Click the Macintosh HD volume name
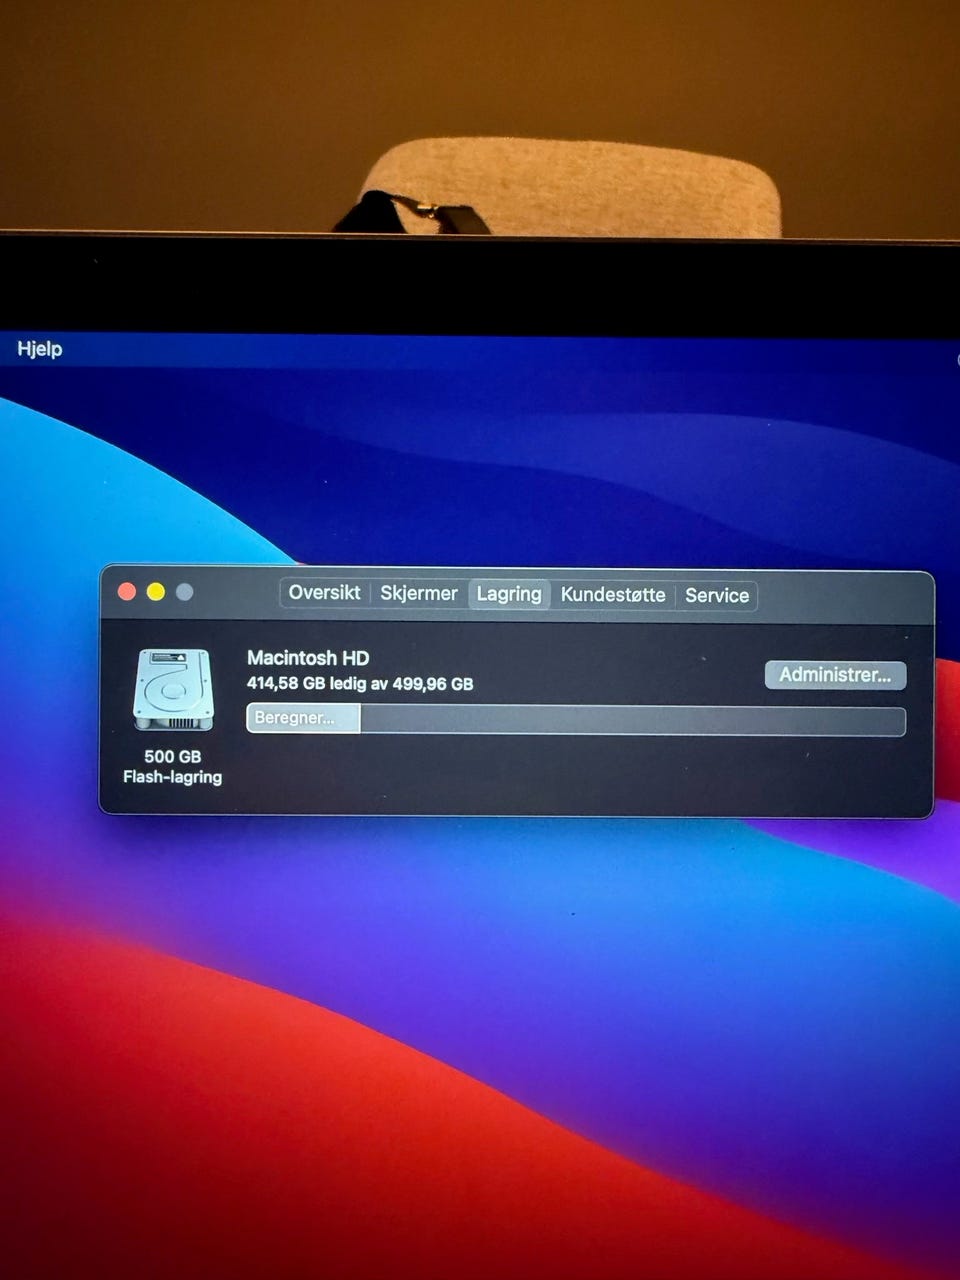960x1280 pixels. pos(308,658)
